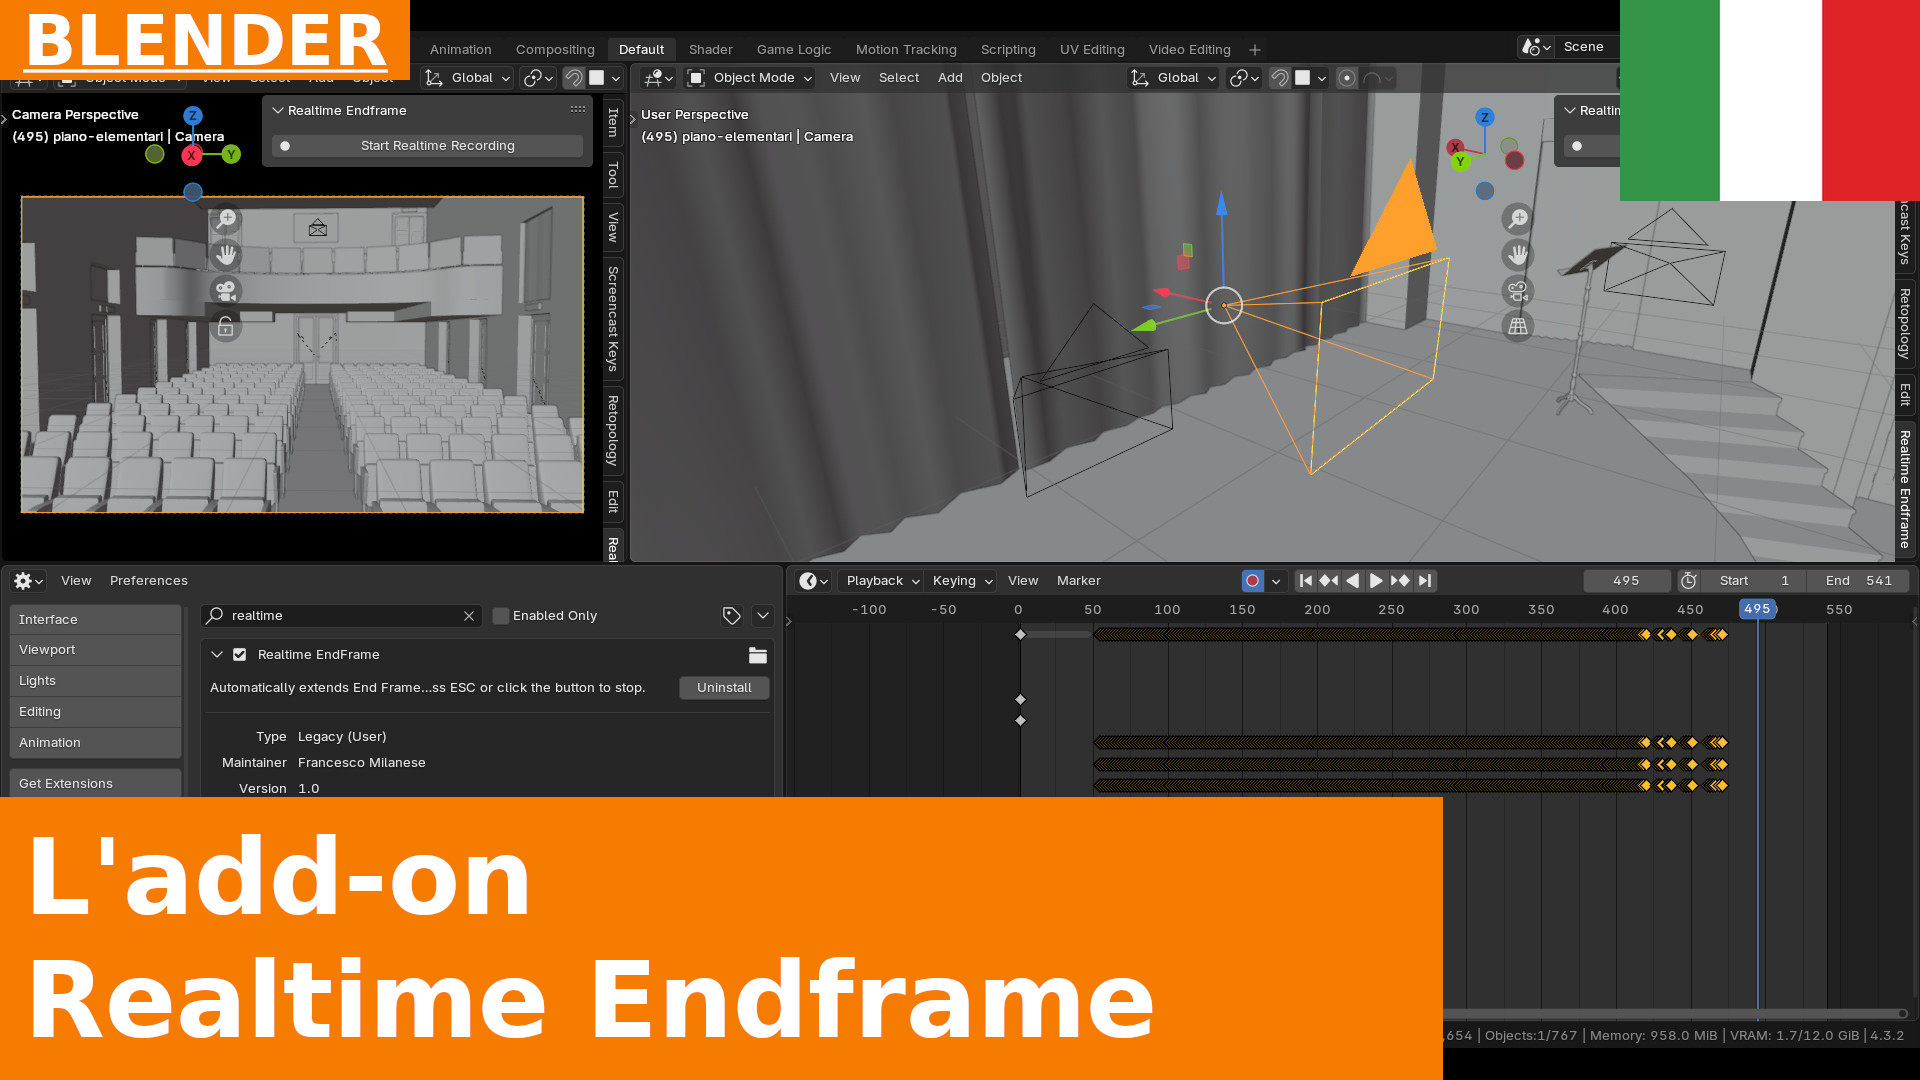Jump to timeline start frame
The width and height of the screenshot is (1920, 1080).
1305,581
